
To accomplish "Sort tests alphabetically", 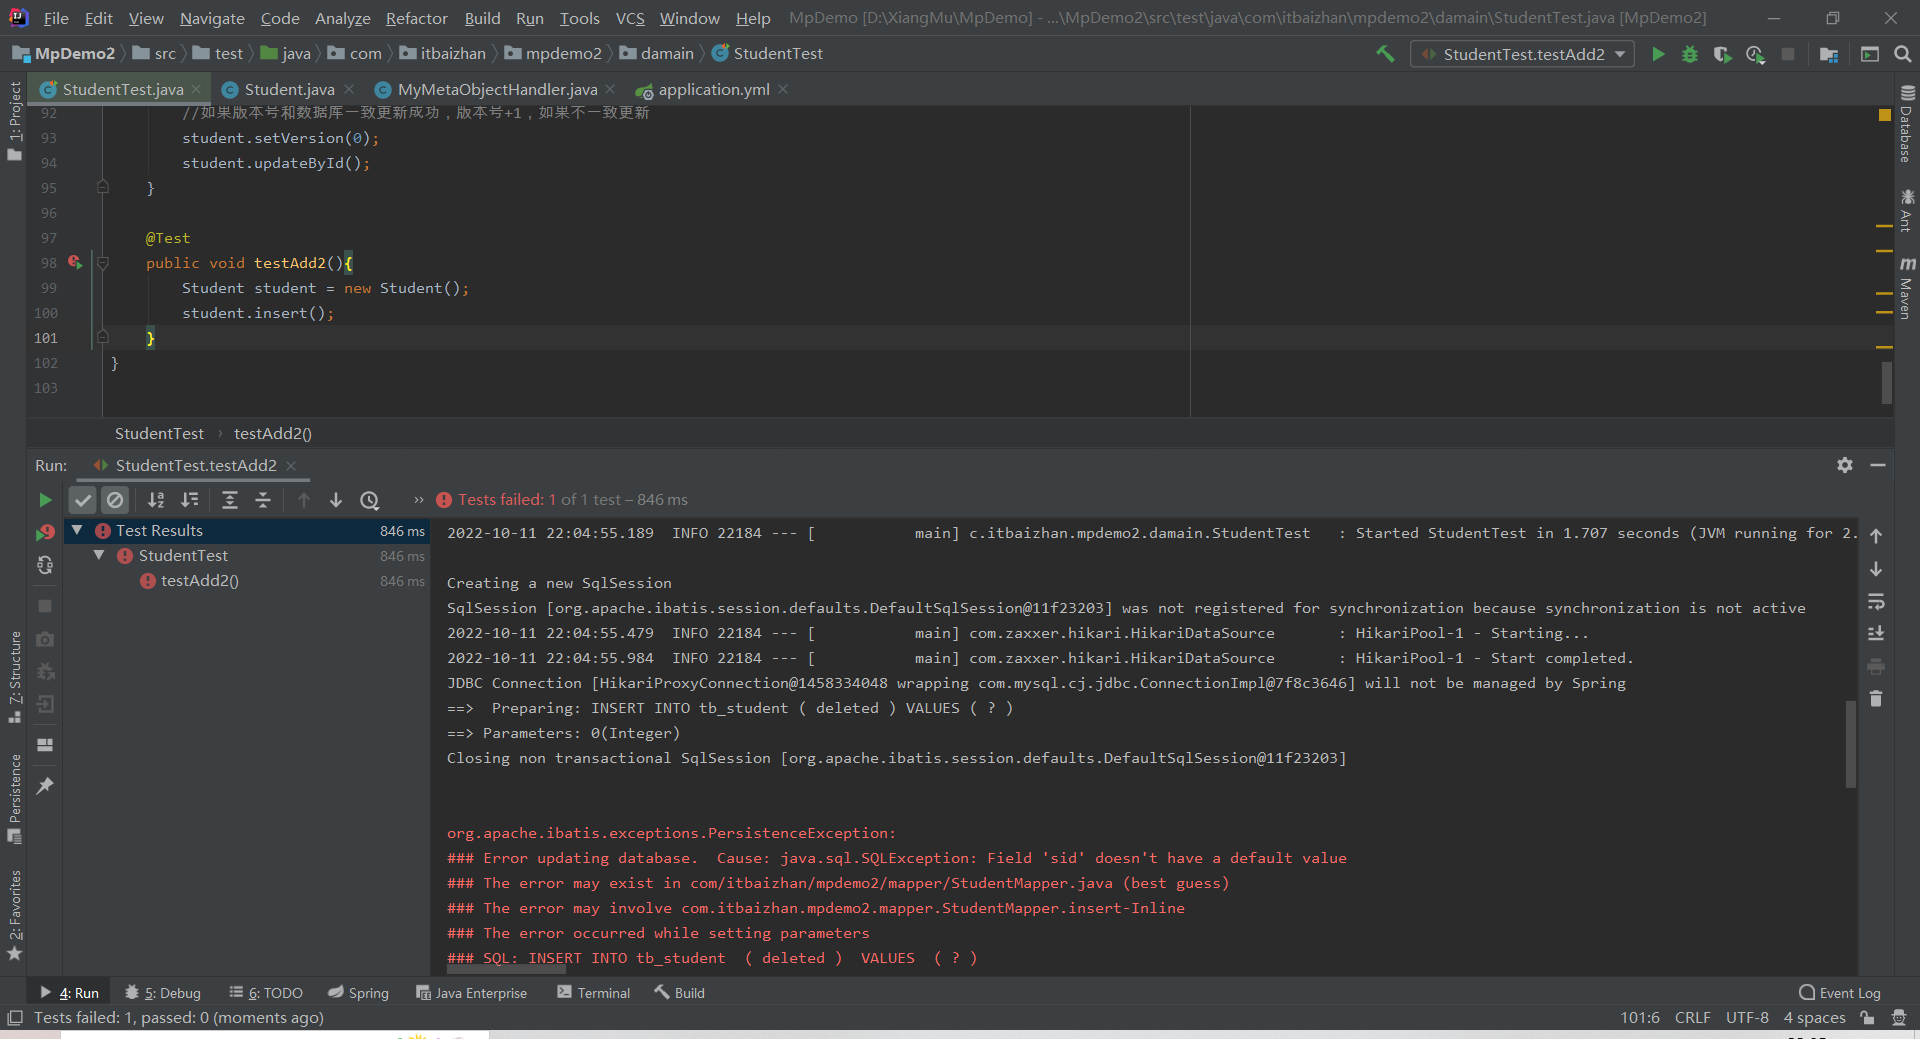I will tap(156, 500).
